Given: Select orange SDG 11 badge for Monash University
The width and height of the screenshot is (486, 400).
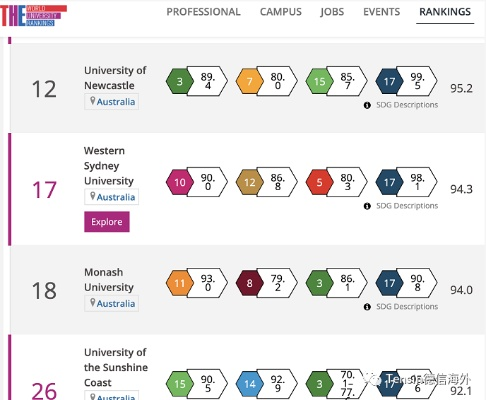Looking at the screenshot, I should pos(180,283).
